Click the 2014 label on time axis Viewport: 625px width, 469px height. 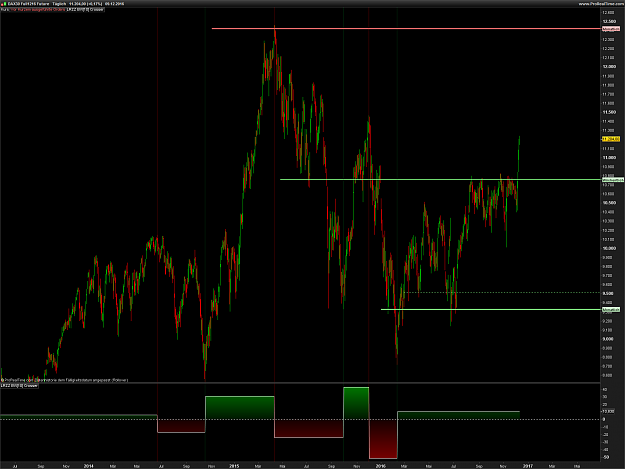click(x=88, y=466)
